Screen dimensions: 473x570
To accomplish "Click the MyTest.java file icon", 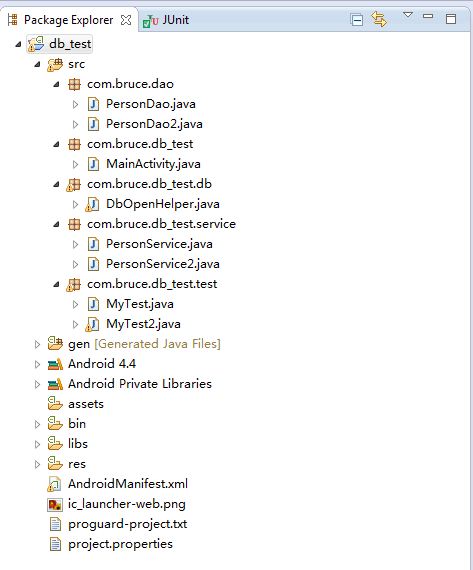I will click(x=93, y=304).
